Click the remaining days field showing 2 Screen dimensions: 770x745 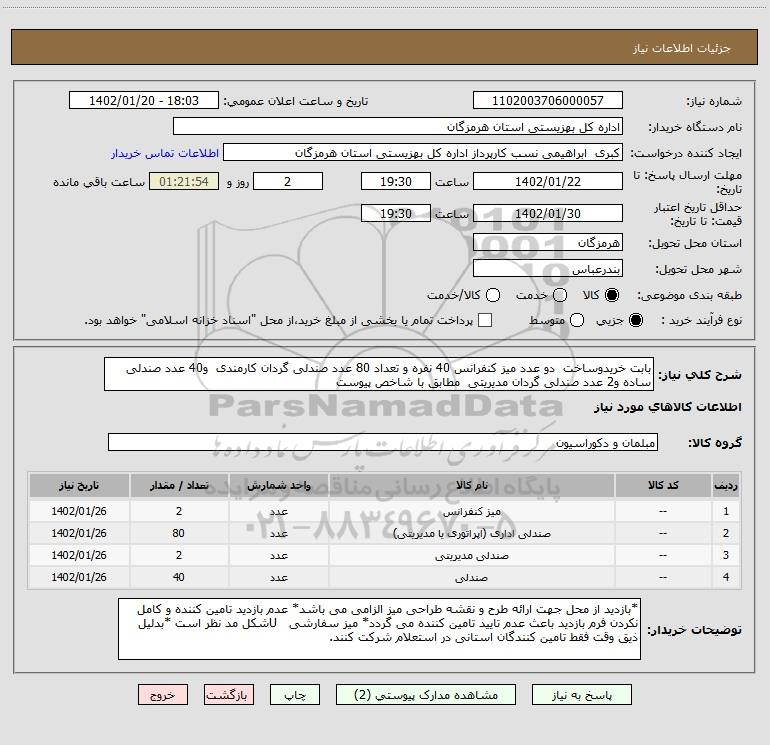(x=288, y=181)
